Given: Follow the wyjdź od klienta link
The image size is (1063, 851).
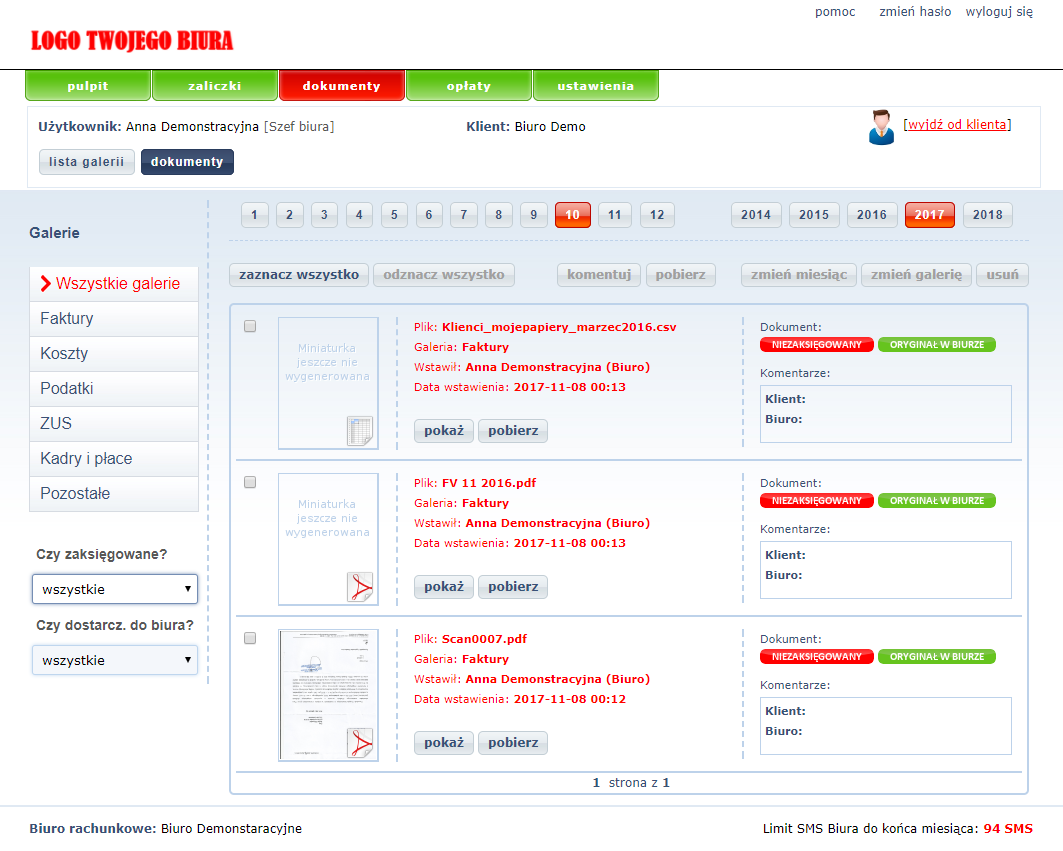Looking at the screenshot, I should coord(957,125).
